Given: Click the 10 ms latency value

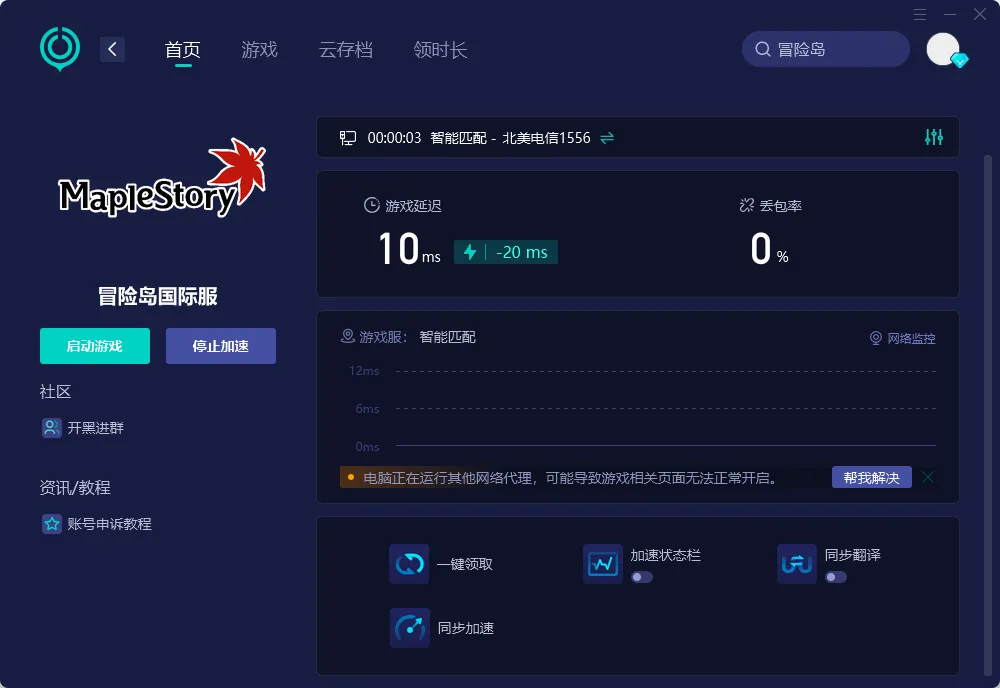Looking at the screenshot, I should pos(409,249).
